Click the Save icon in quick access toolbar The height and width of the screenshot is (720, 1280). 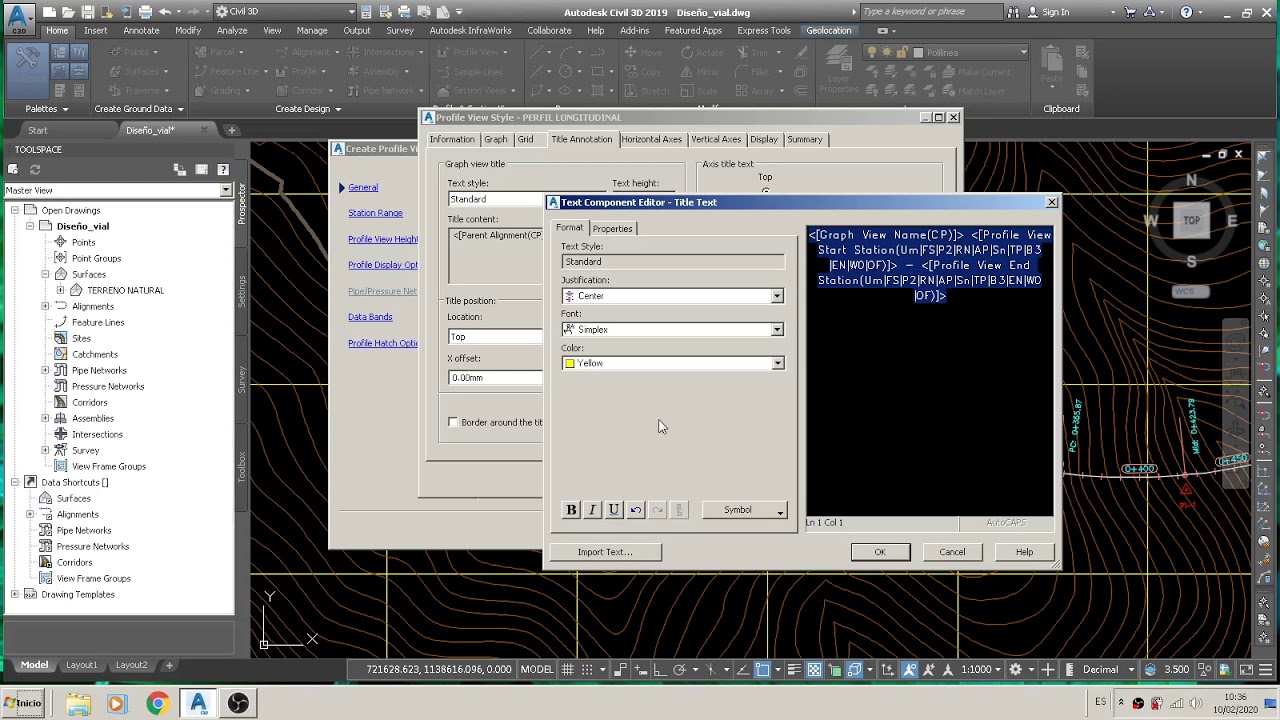pyautogui.click(x=88, y=12)
